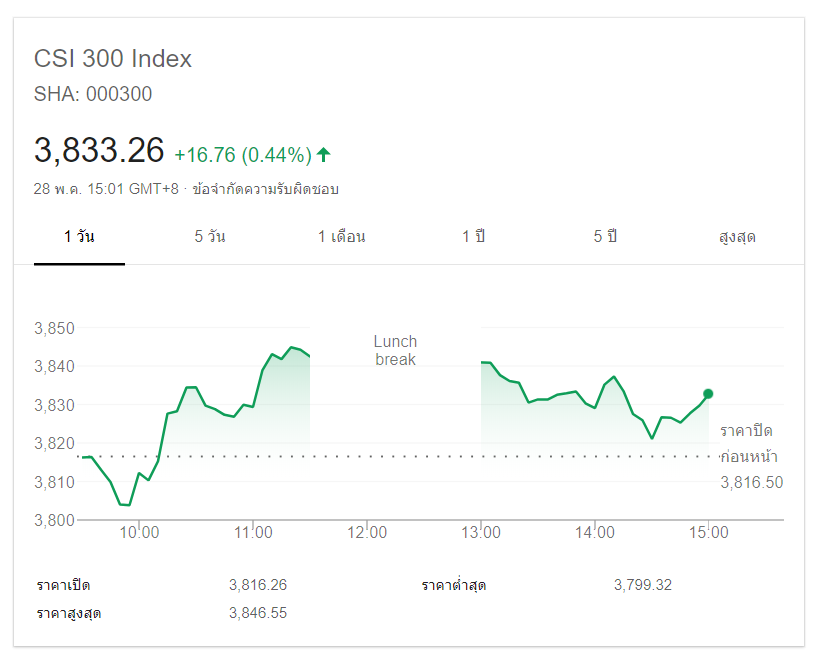Click the +16.76 (0.44%) change text
This screenshot has height=666, width=820.
(x=243, y=155)
